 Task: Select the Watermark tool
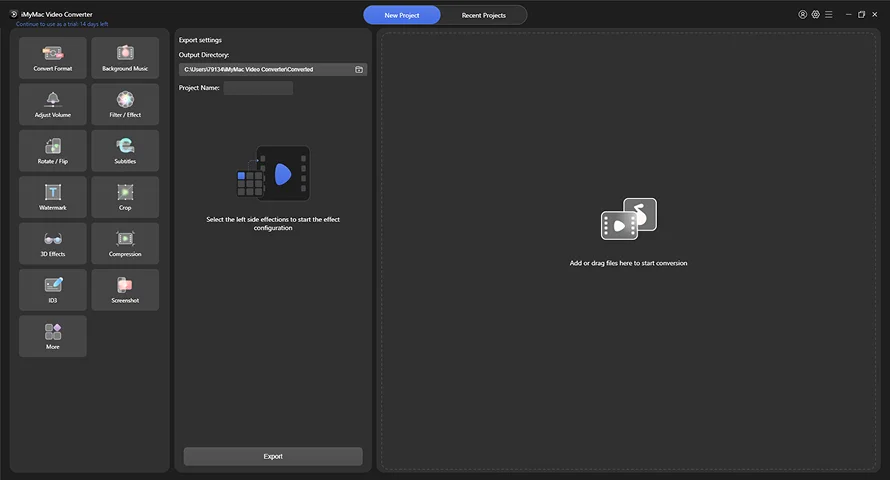coord(53,197)
